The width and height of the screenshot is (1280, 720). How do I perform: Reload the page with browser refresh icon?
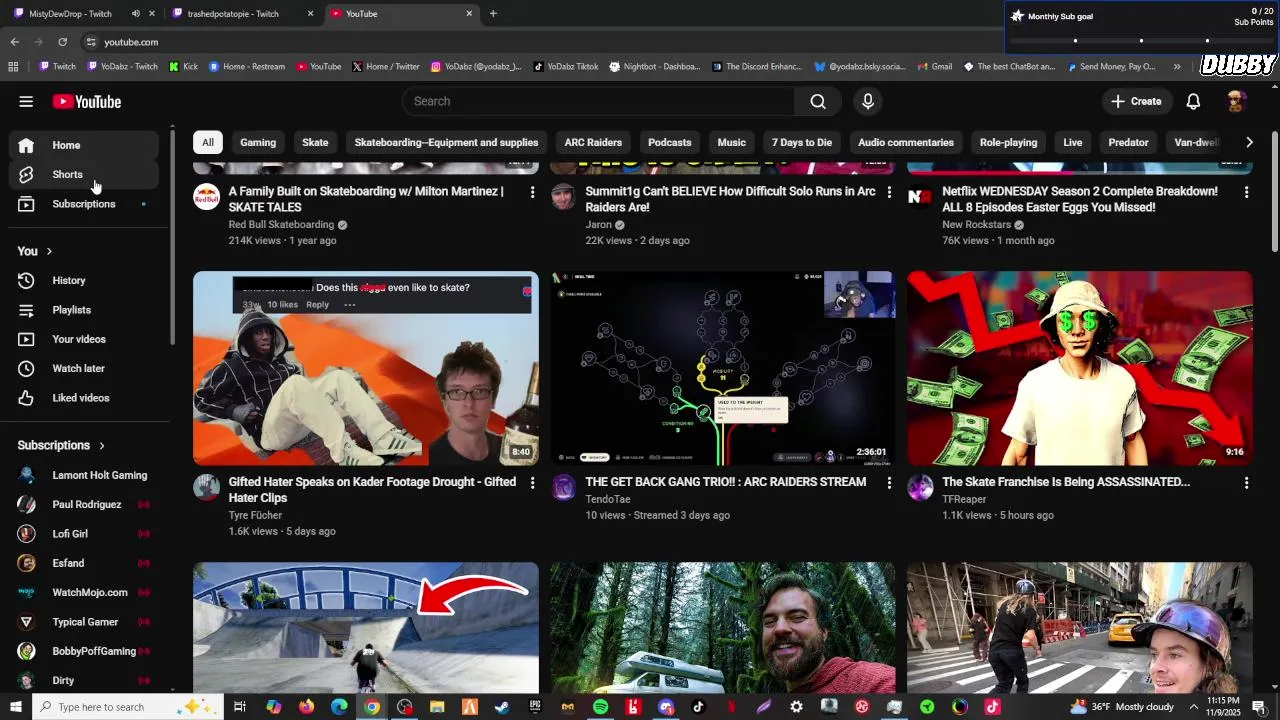62,42
